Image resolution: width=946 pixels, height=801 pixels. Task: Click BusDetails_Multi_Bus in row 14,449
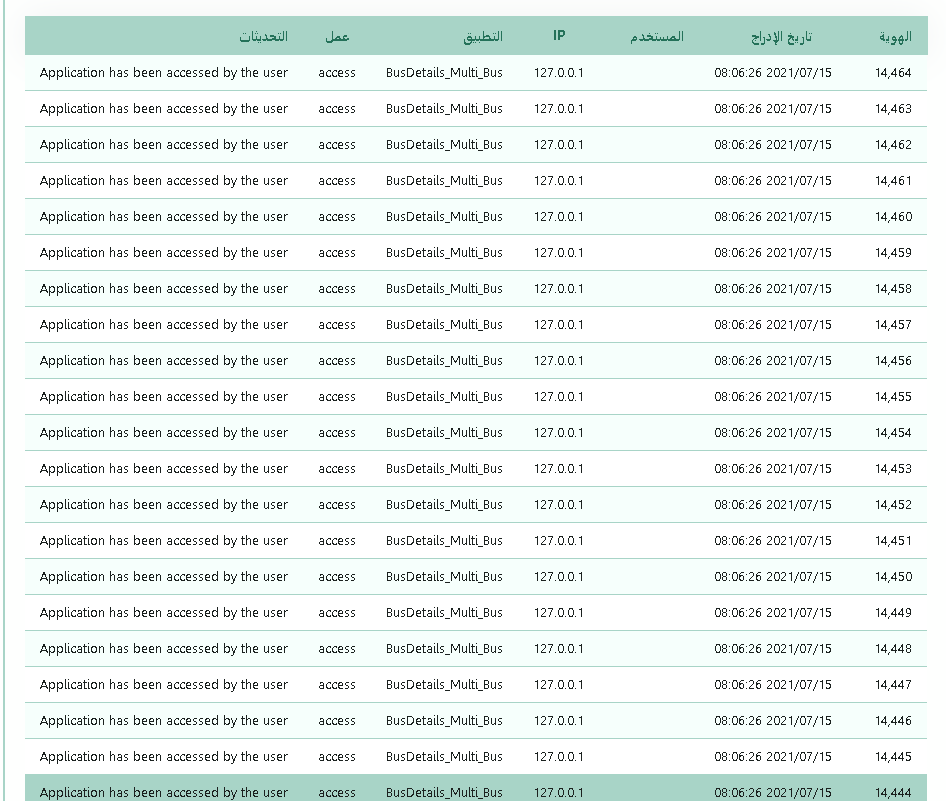444,613
